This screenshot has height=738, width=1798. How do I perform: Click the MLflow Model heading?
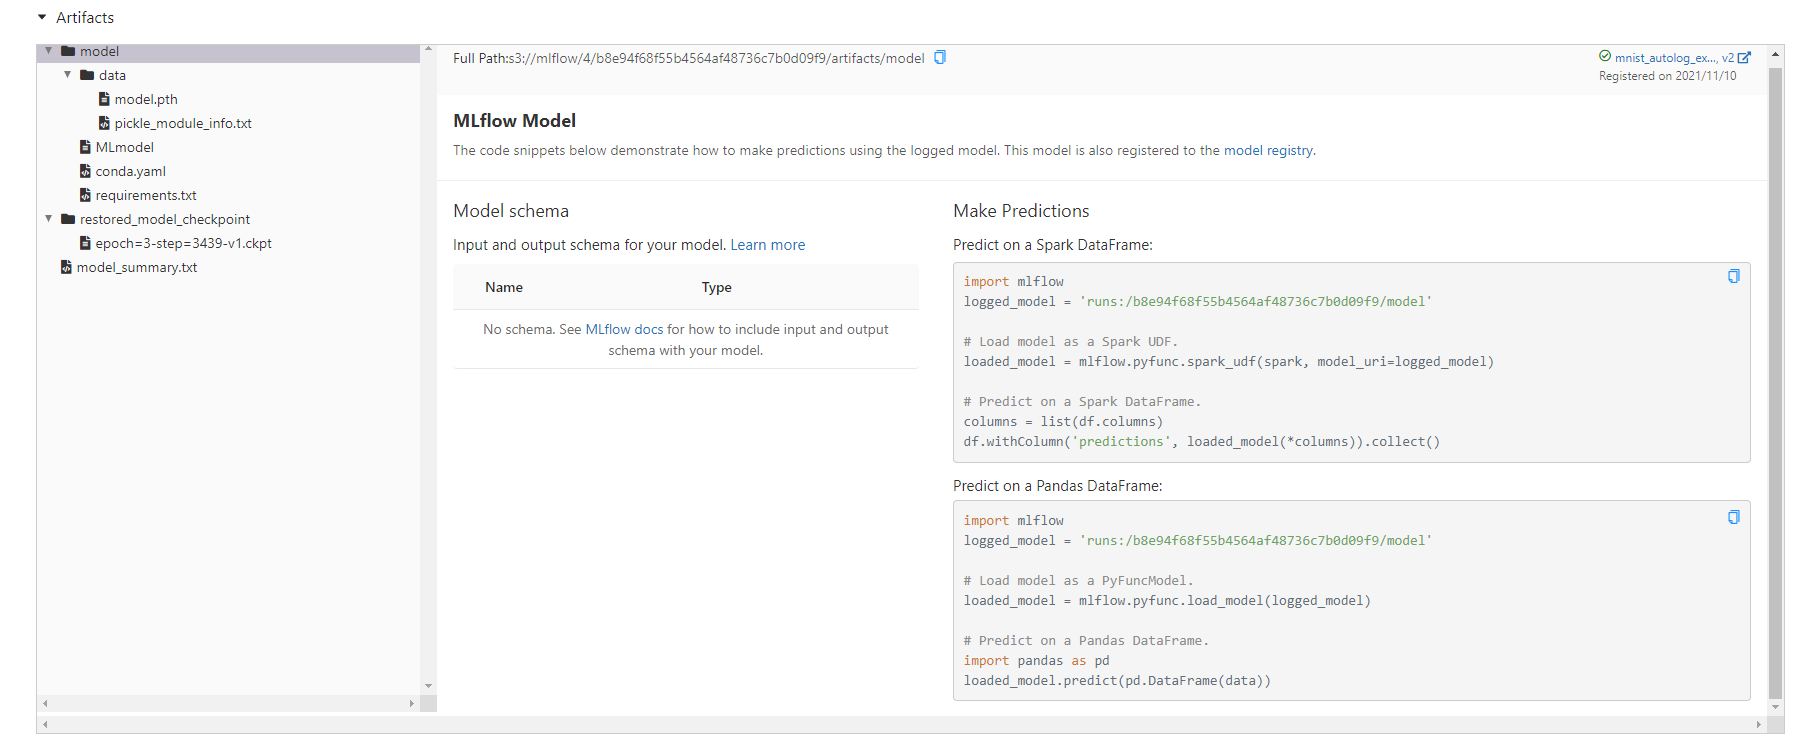(x=514, y=120)
